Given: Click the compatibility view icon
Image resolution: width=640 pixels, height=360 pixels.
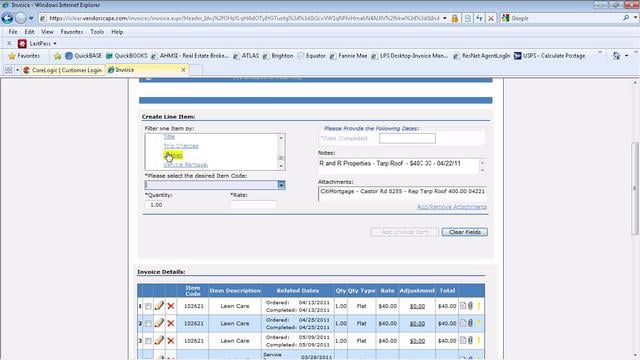Looking at the screenshot, I should [x=467, y=18].
